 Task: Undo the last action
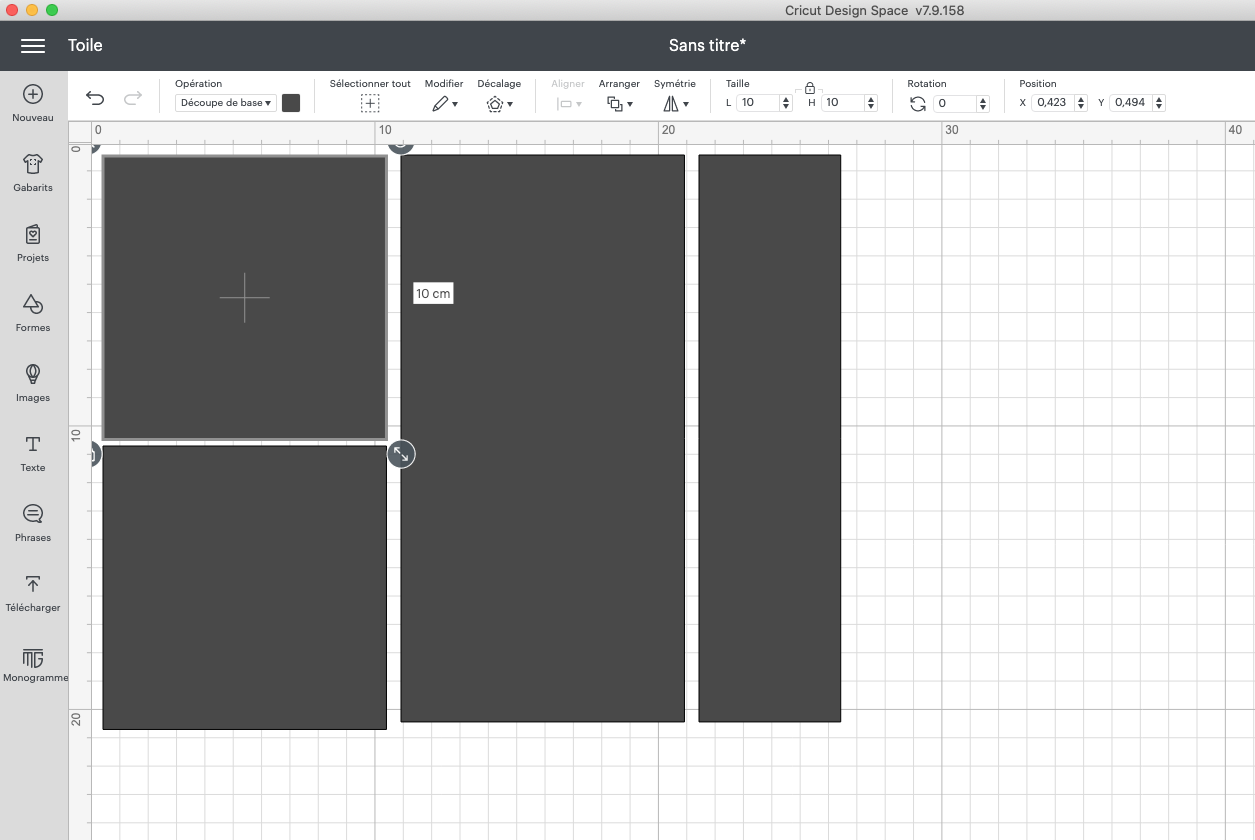(95, 98)
